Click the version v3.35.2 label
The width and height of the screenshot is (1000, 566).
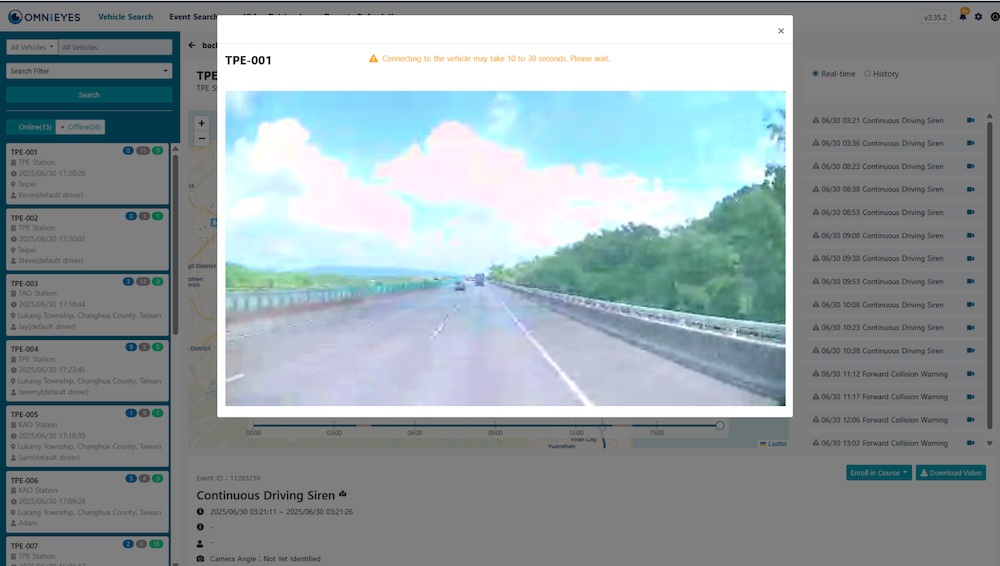tap(936, 17)
